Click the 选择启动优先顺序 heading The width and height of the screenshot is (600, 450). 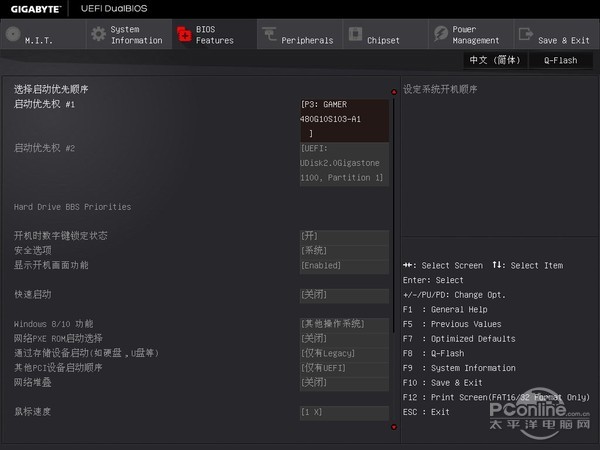51,90
